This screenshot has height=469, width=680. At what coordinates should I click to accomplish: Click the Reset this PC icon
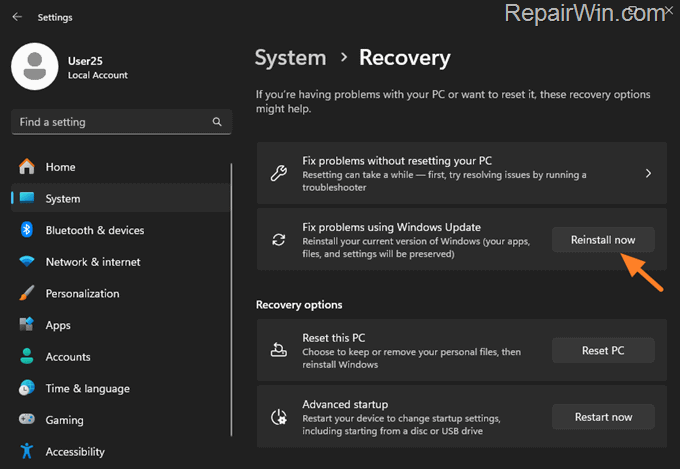(x=278, y=350)
